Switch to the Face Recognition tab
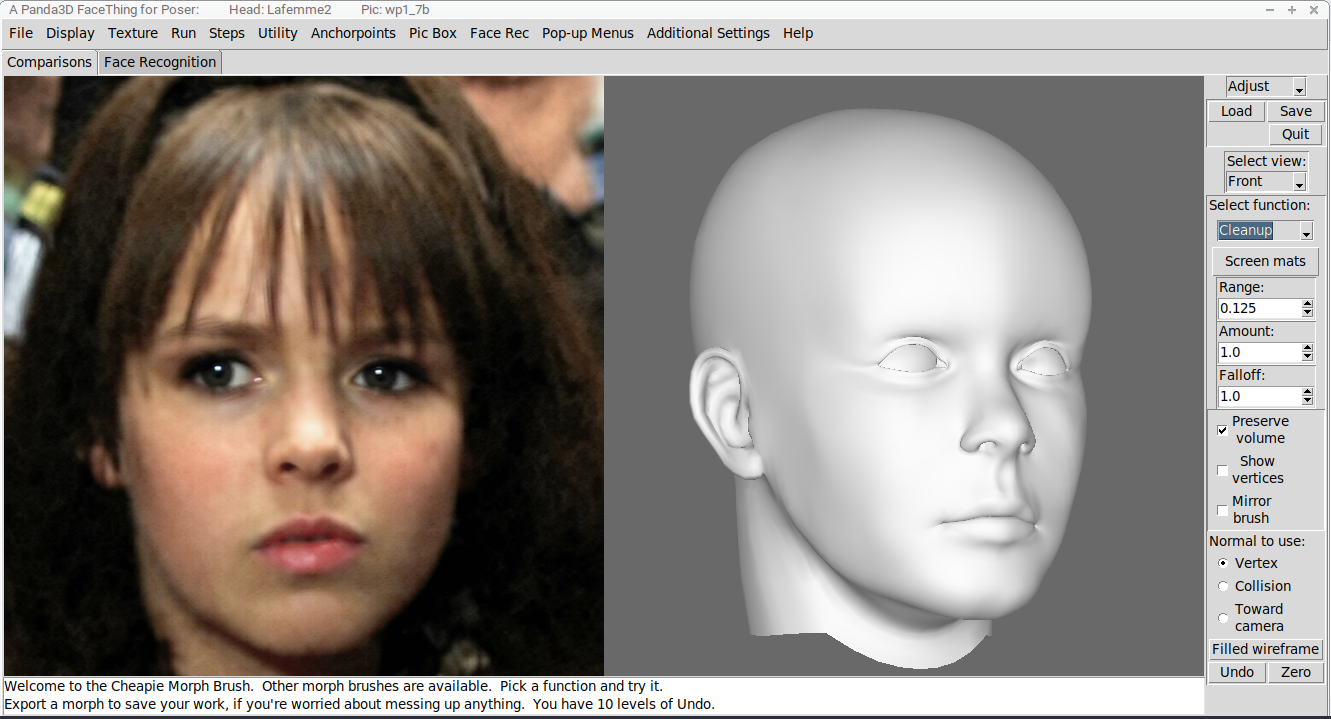Viewport: 1331px width, 719px height. pyautogui.click(x=160, y=62)
